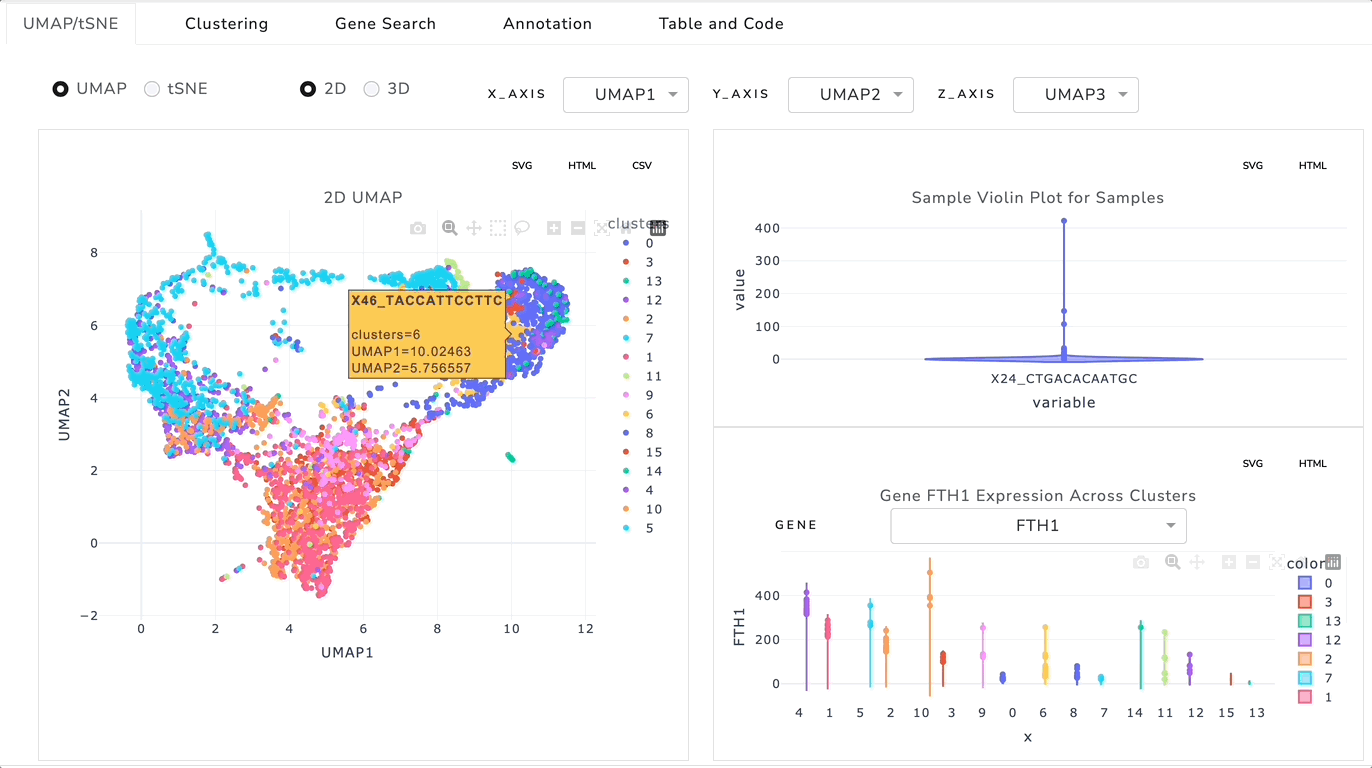
Task: Click color swatch 12 in FTH1 legend
Action: tap(1304, 640)
